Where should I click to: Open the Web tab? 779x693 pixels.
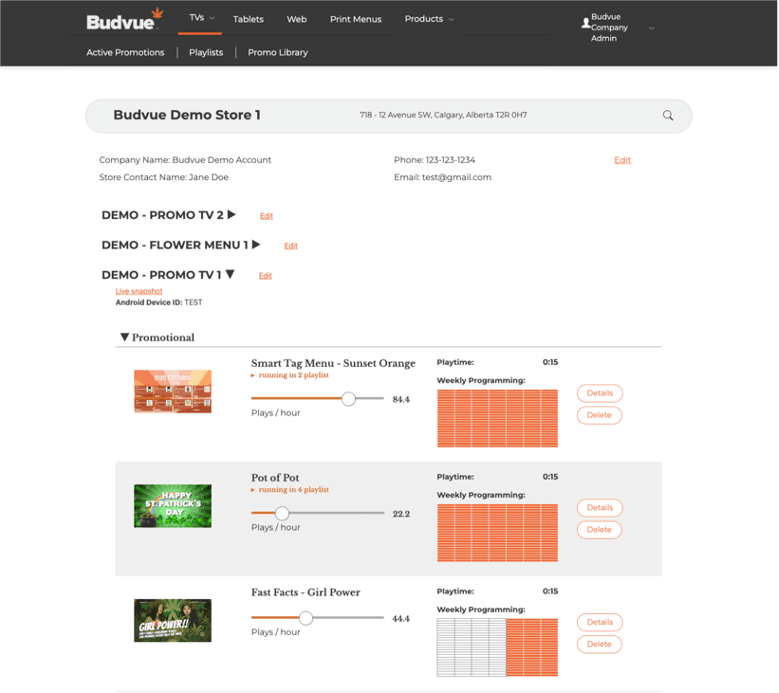point(297,19)
